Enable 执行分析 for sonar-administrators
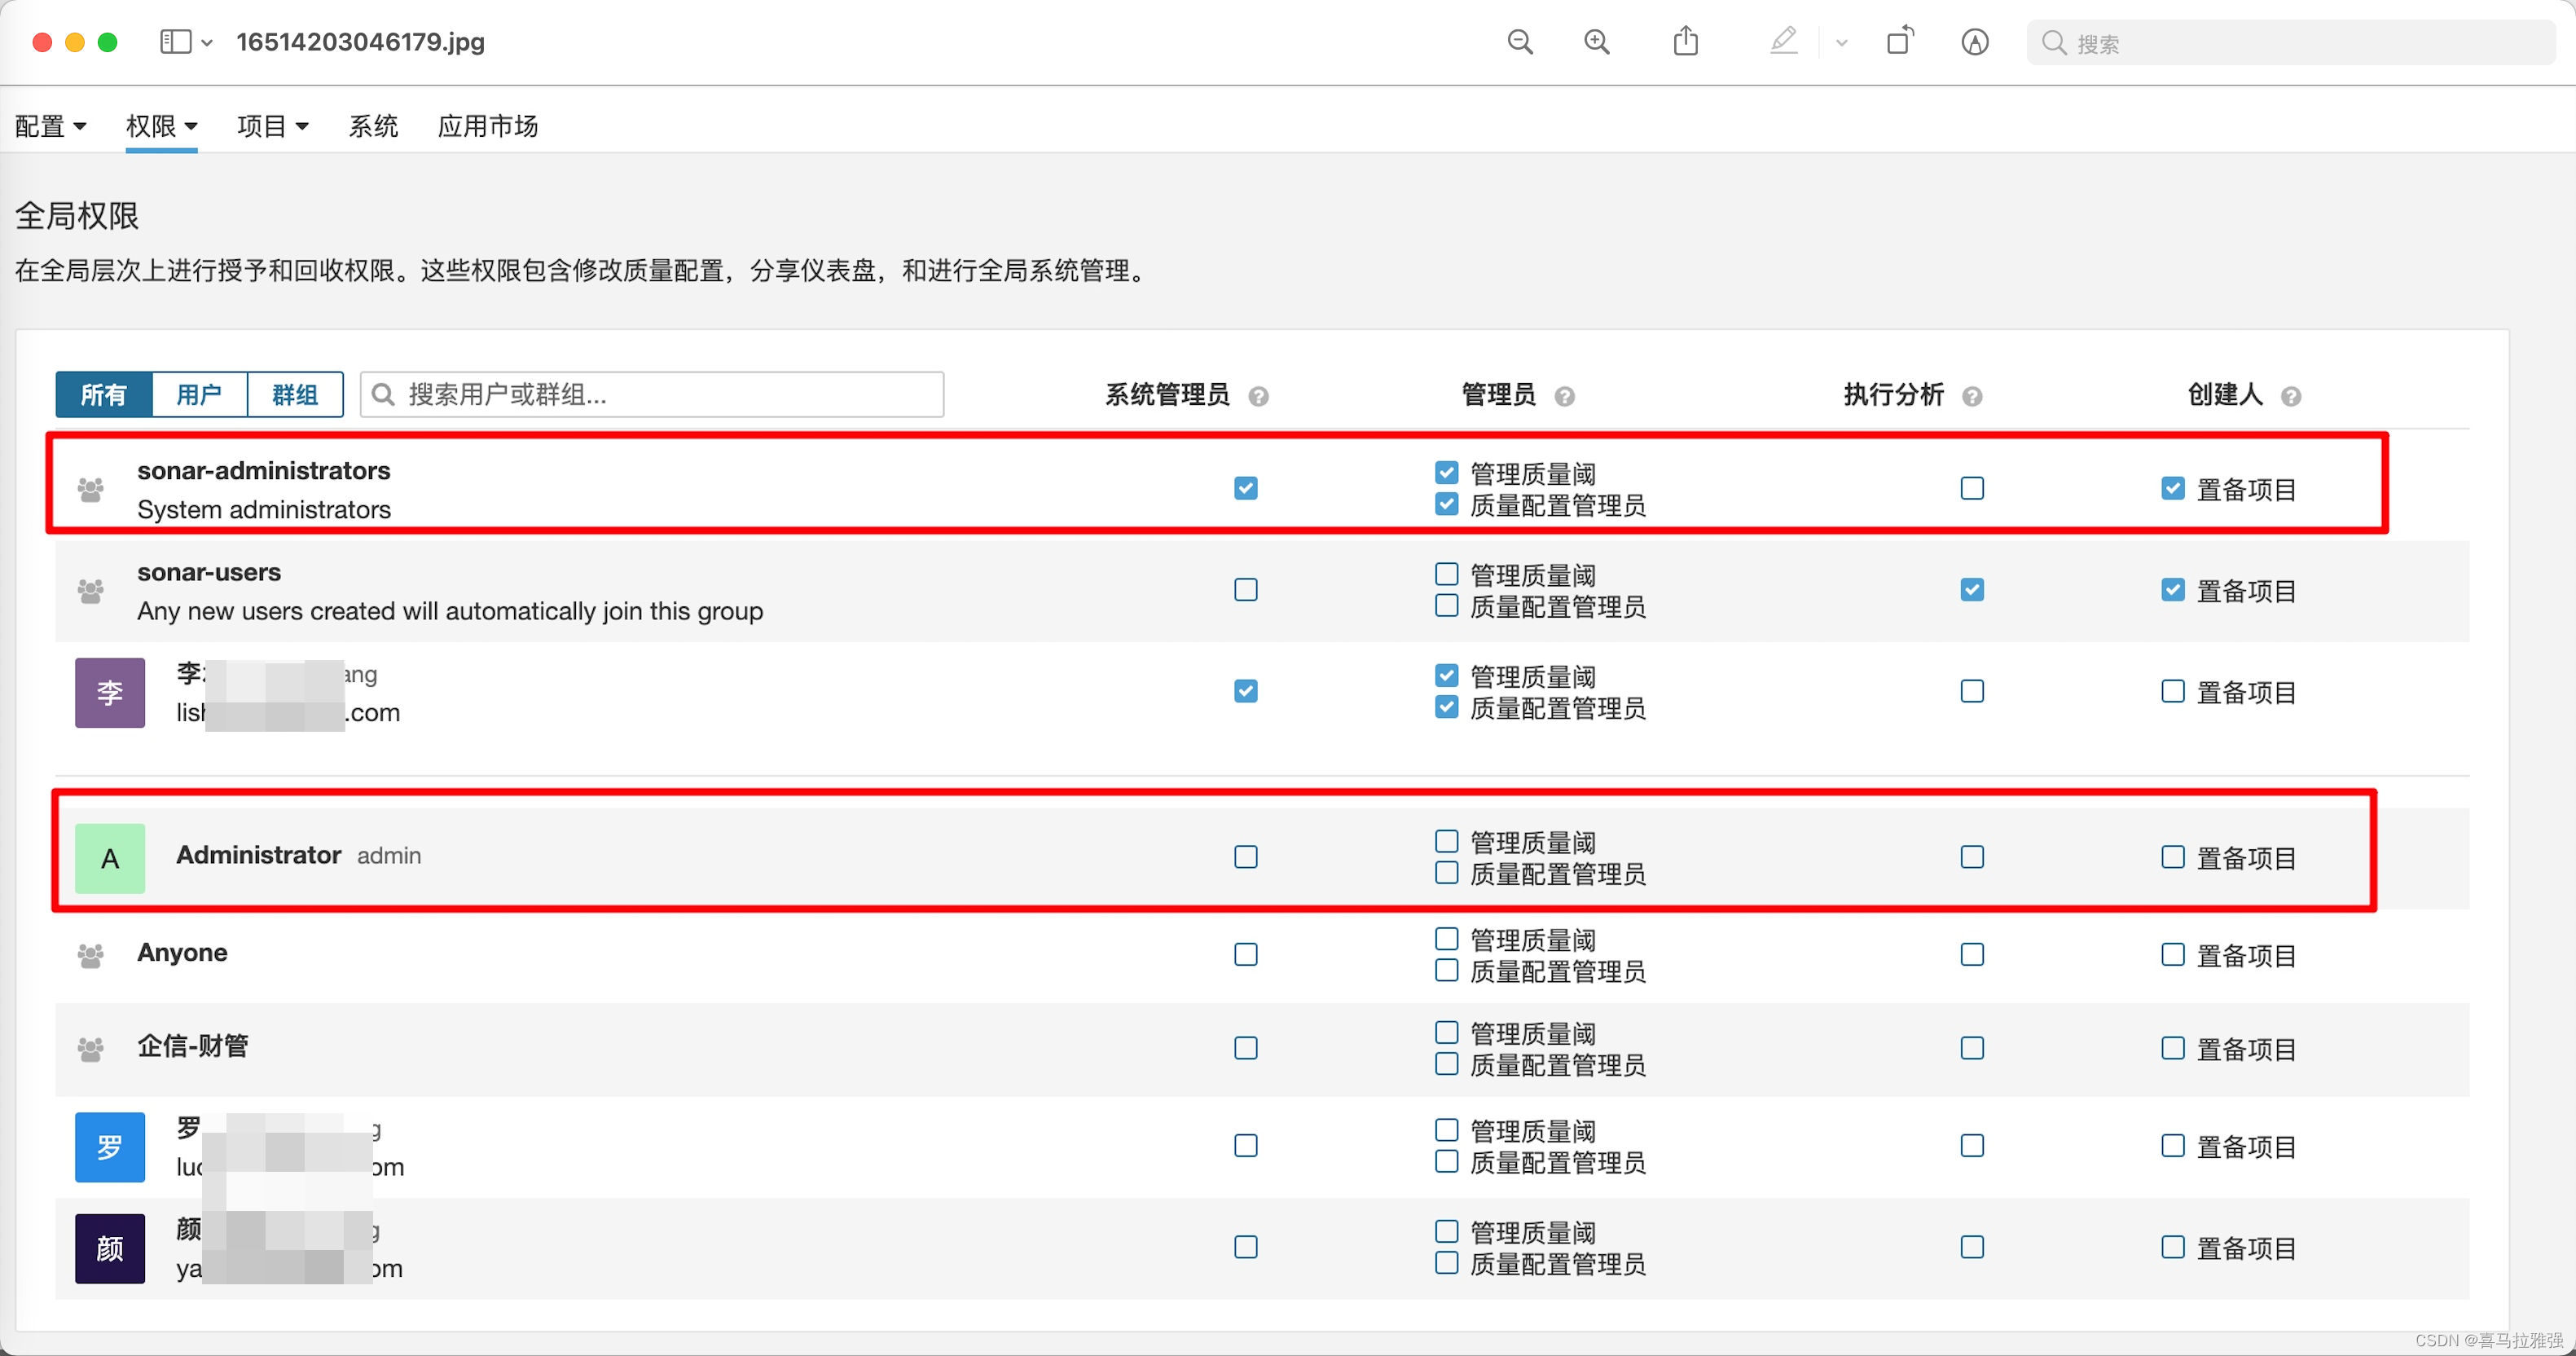This screenshot has height=1356, width=2576. [x=1972, y=488]
